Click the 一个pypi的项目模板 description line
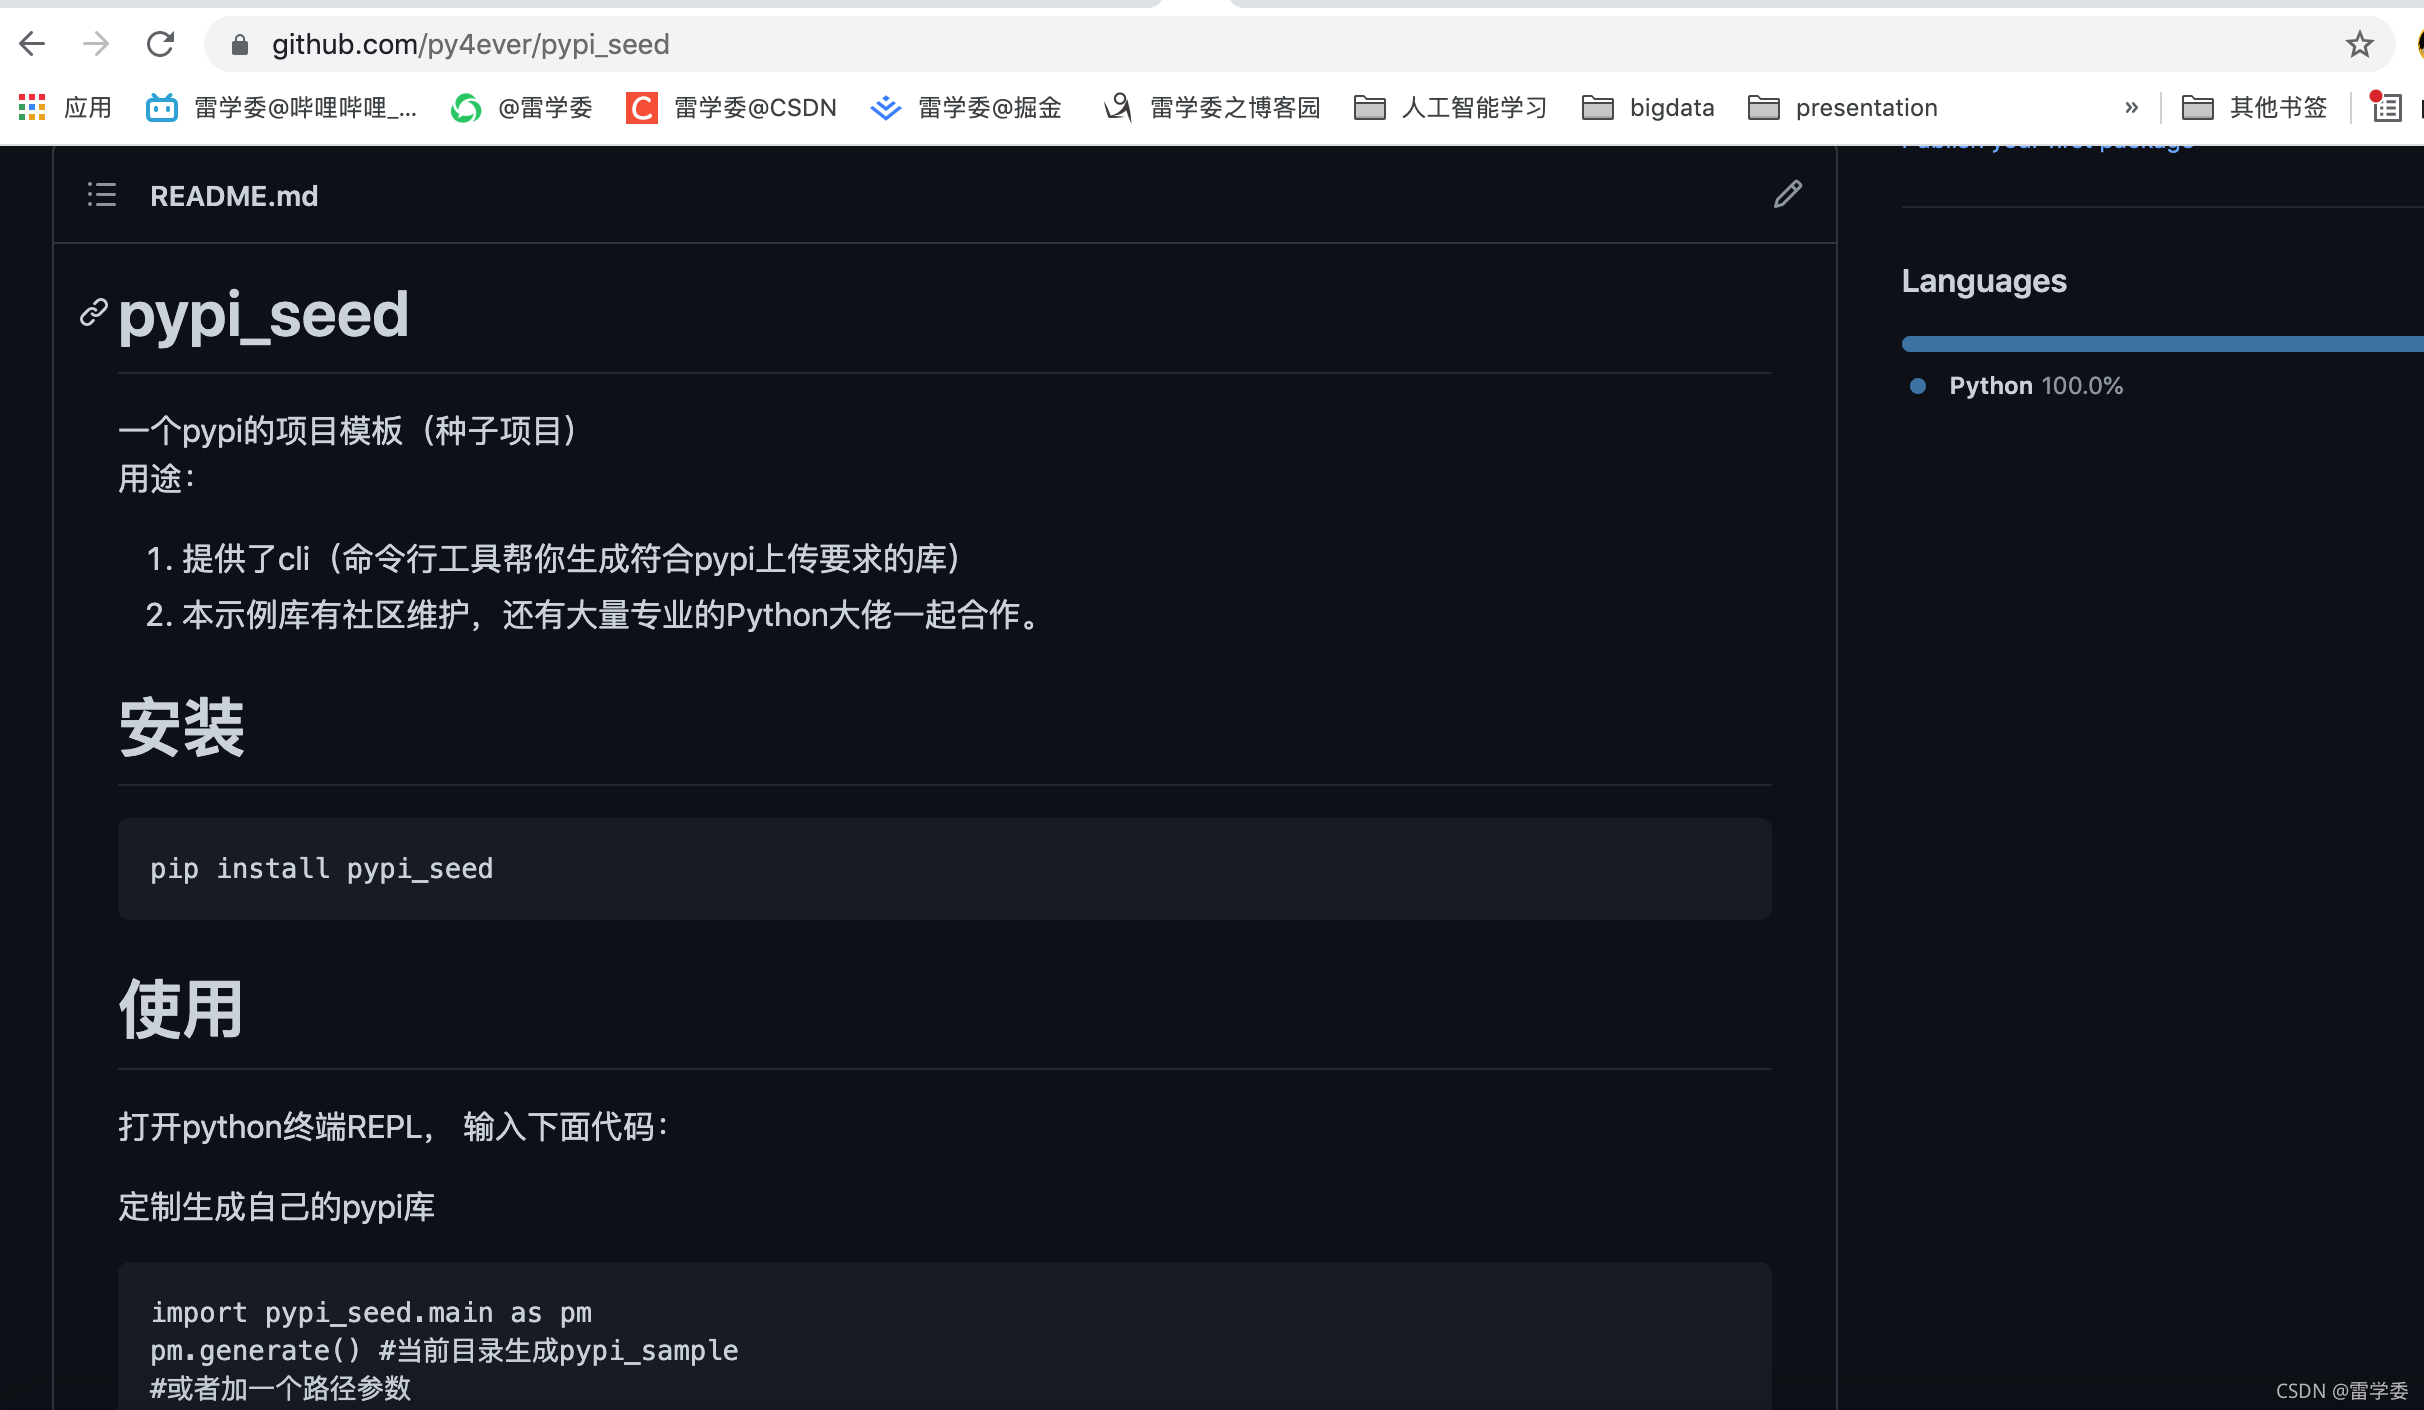This screenshot has width=2424, height=1410. pos(348,431)
